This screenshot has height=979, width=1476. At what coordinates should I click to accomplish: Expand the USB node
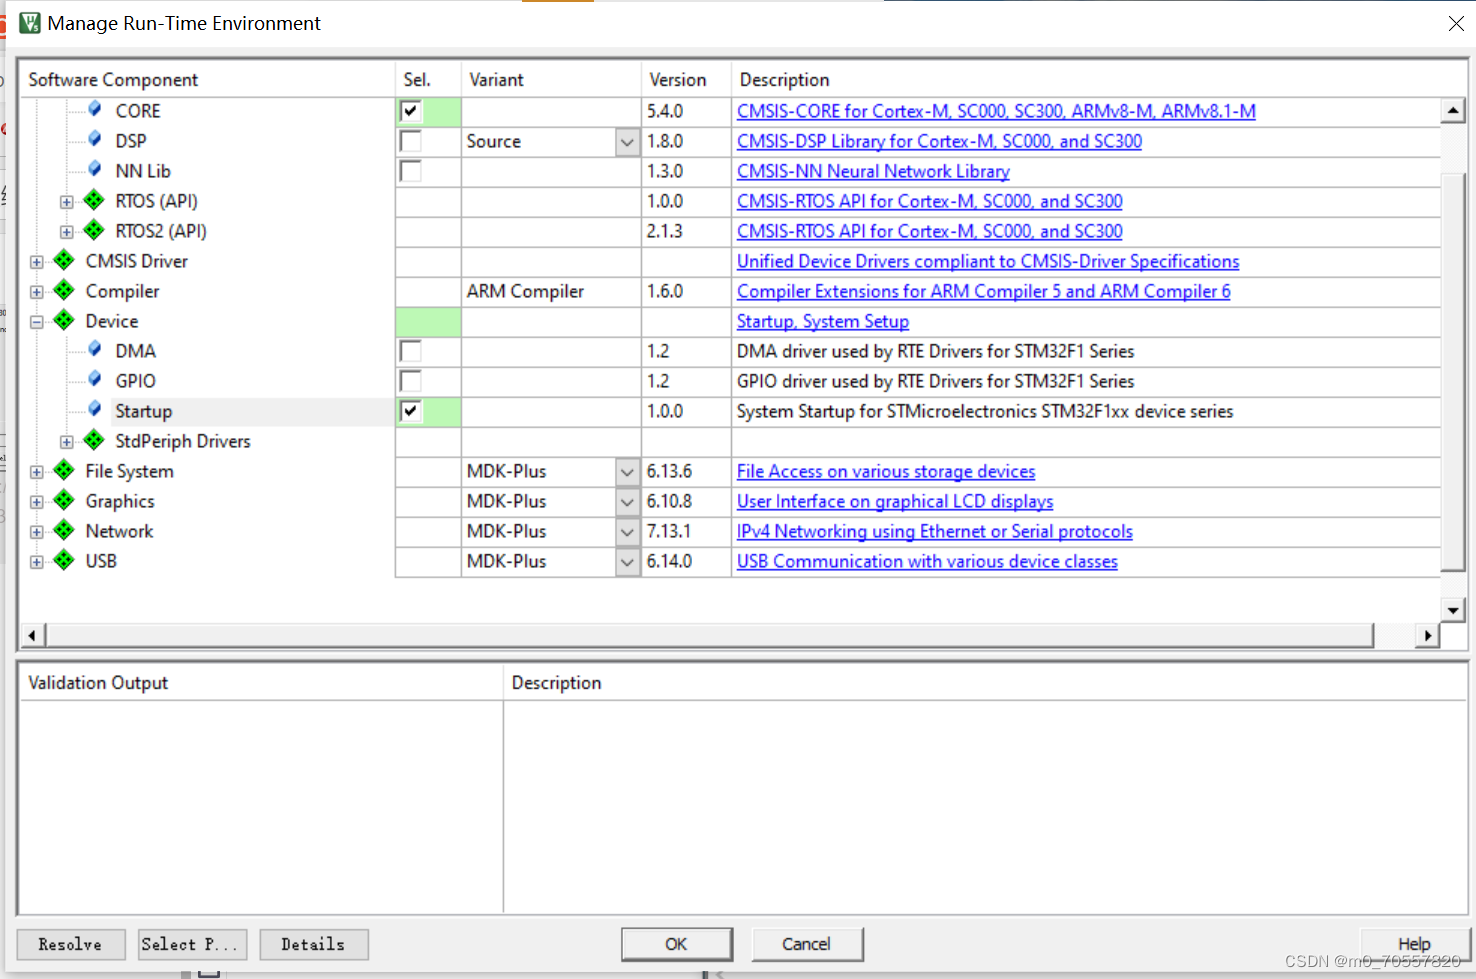pyautogui.click(x=37, y=562)
